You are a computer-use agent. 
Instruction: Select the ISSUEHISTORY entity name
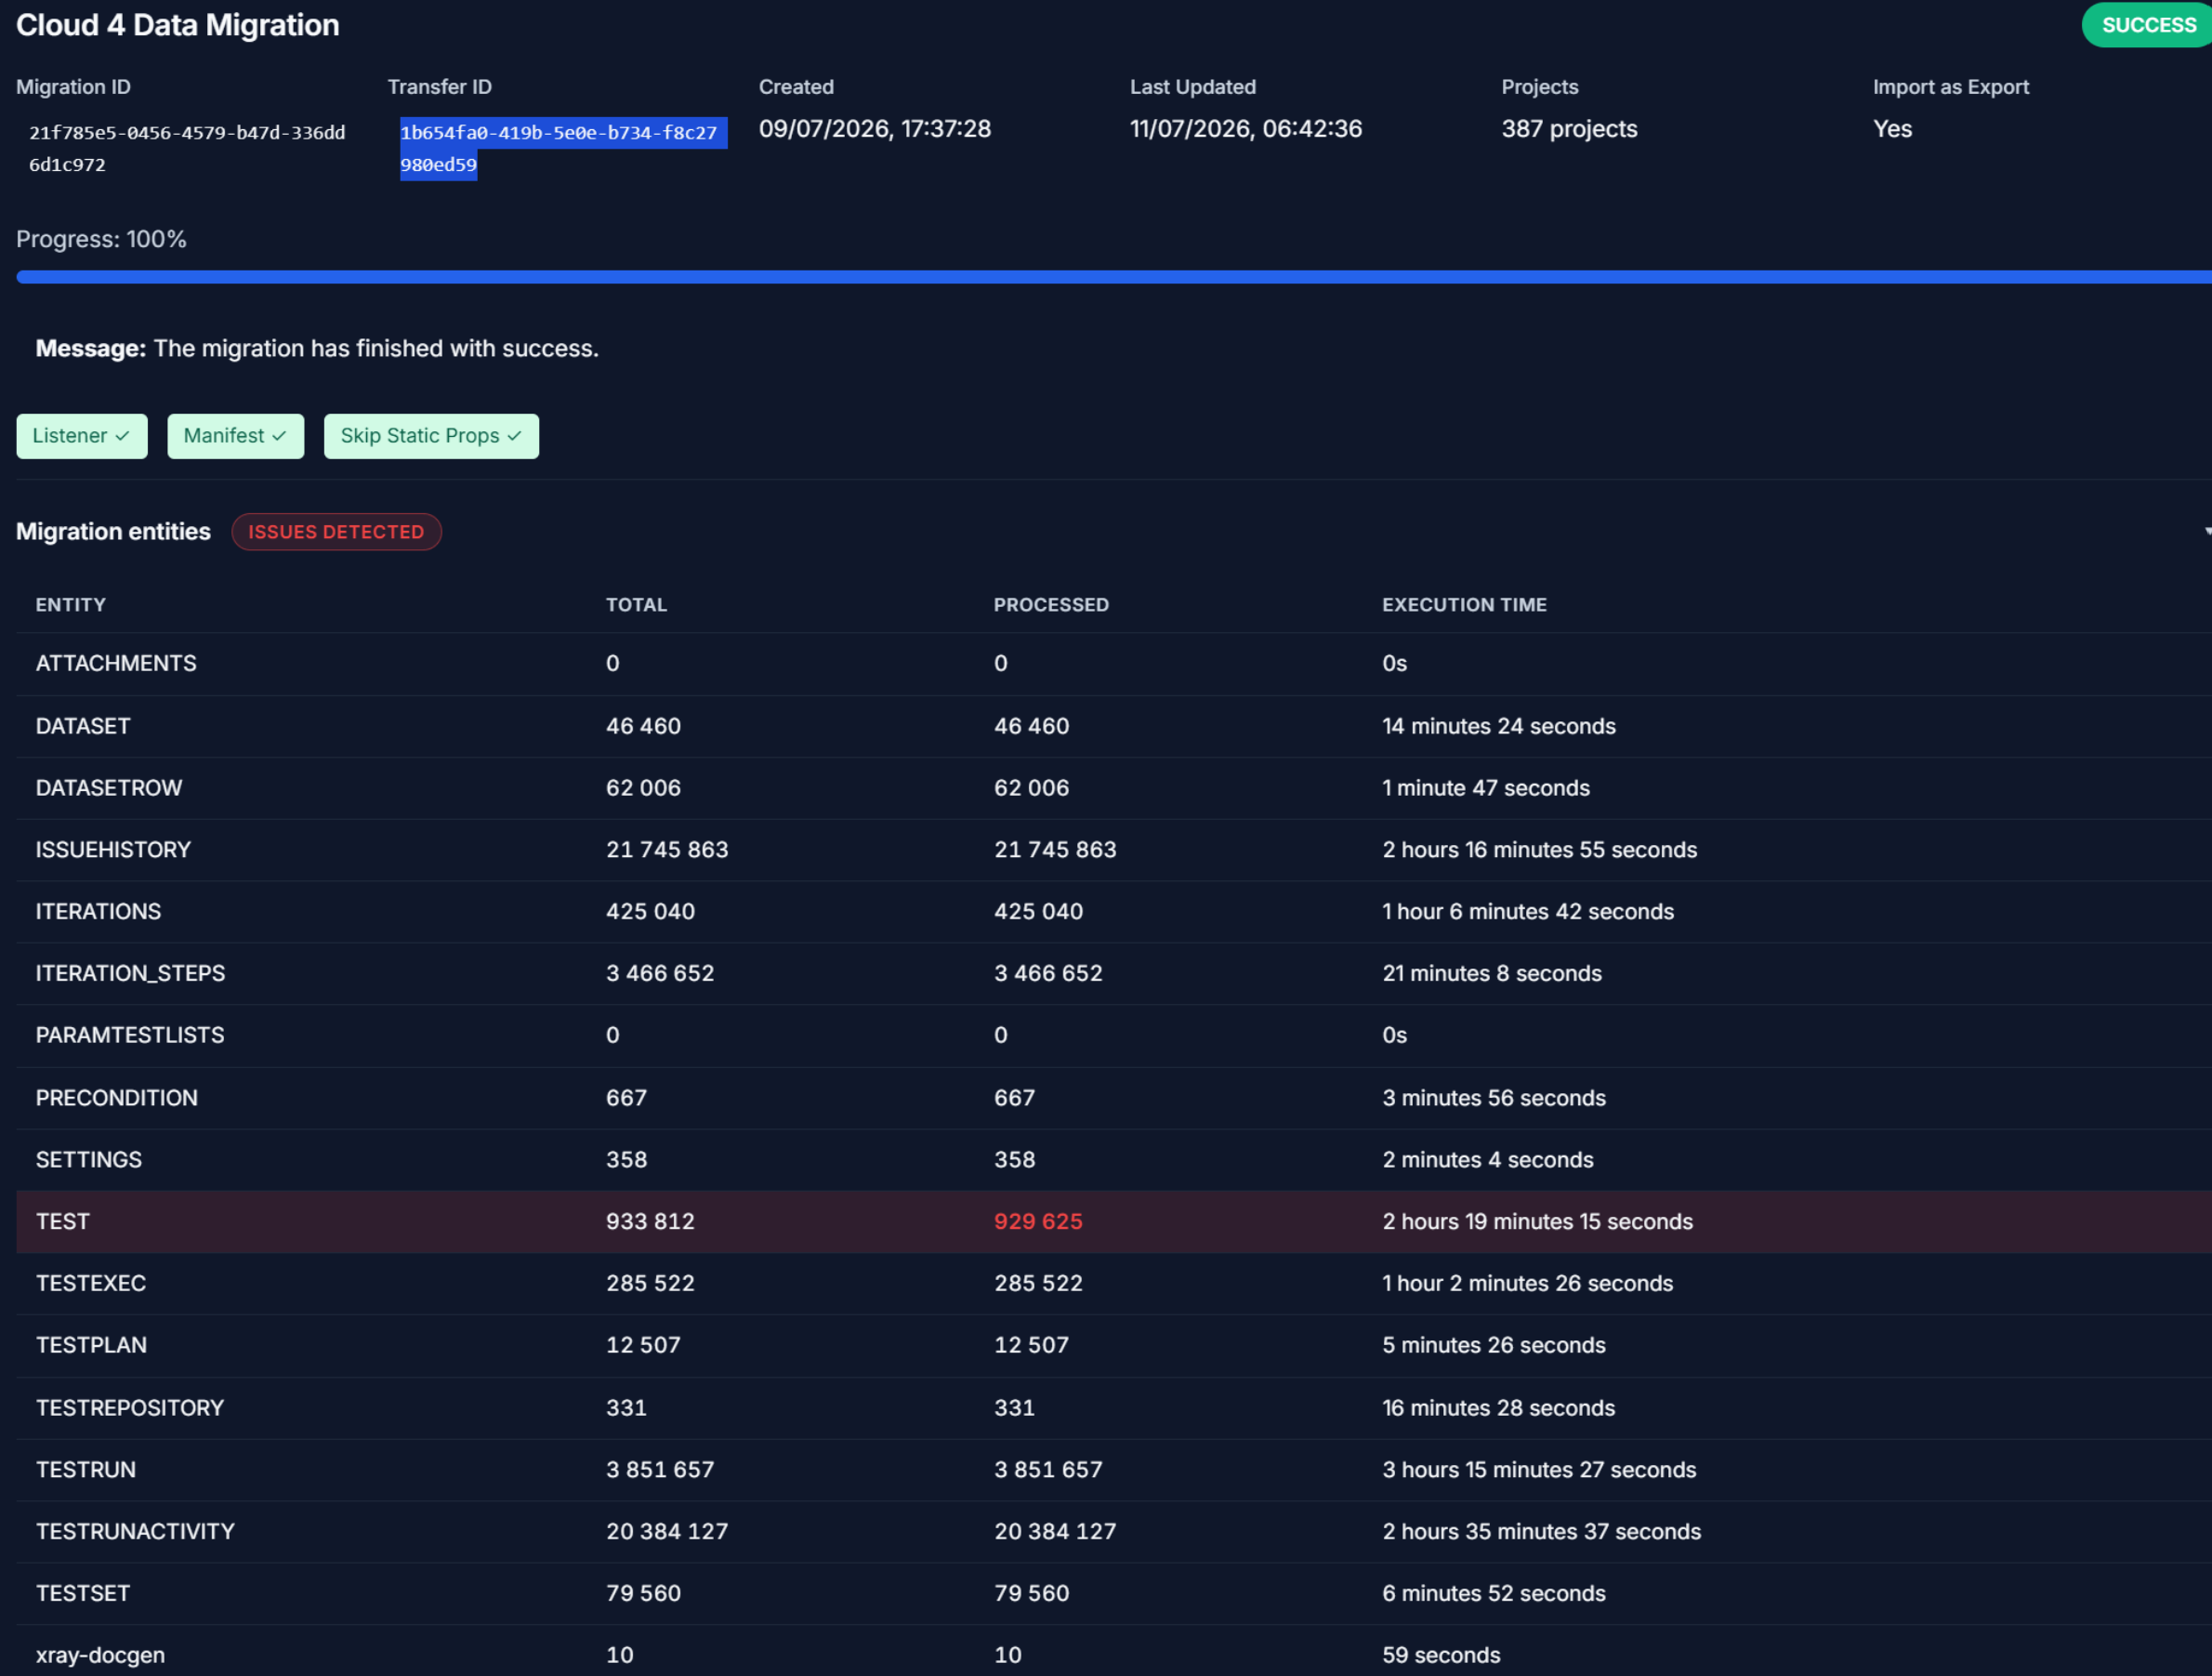(x=113, y=850)
